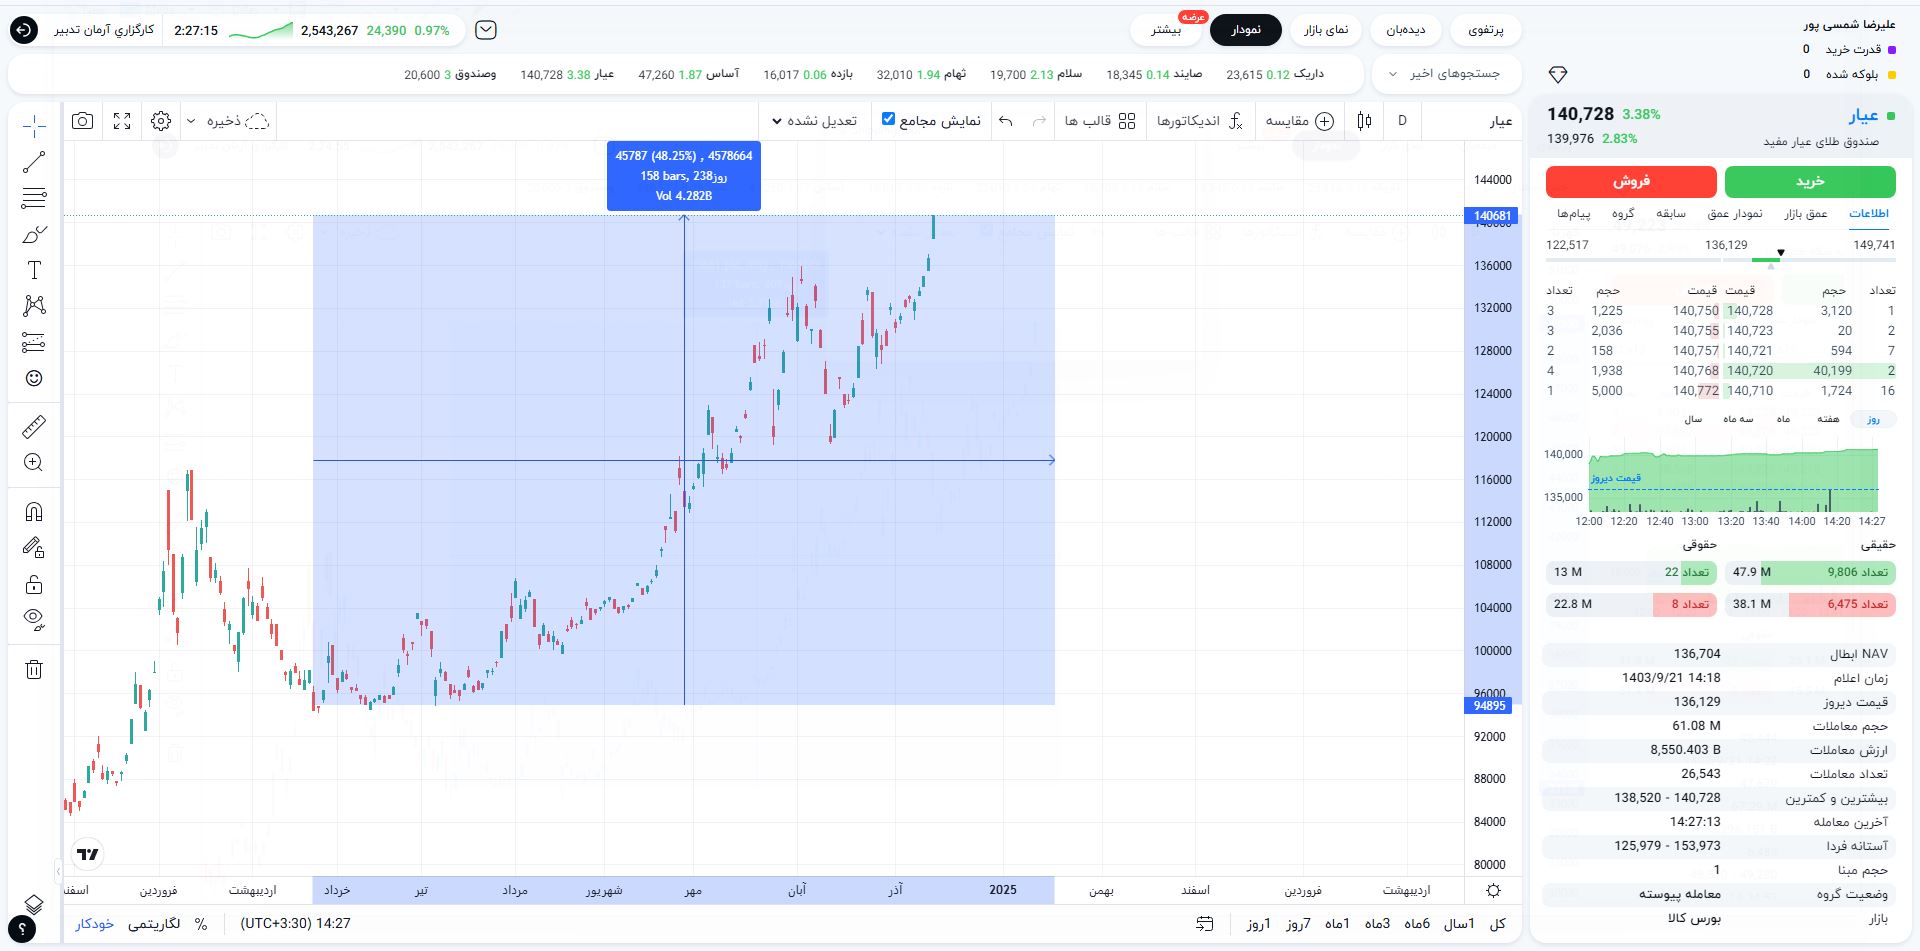Open the object tree layers icon
1920x951 pixels.
[33, 905]
